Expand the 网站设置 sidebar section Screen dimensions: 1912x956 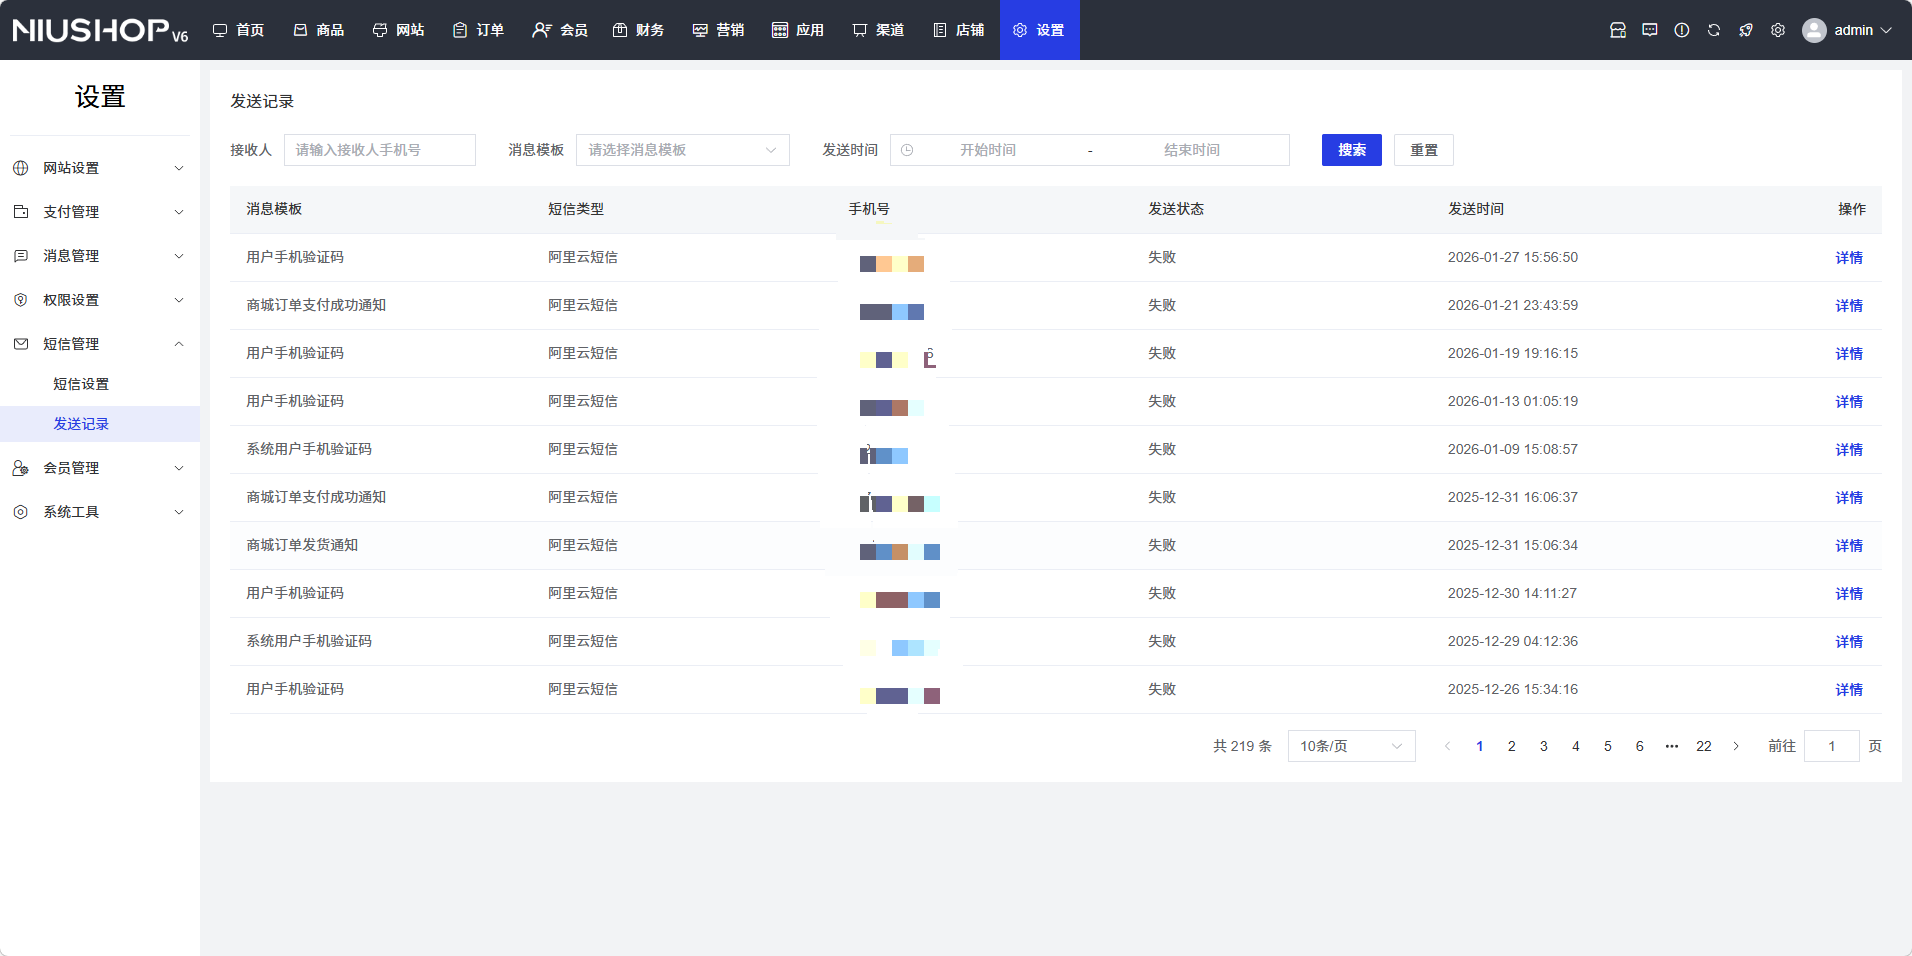tap(100, 168)
